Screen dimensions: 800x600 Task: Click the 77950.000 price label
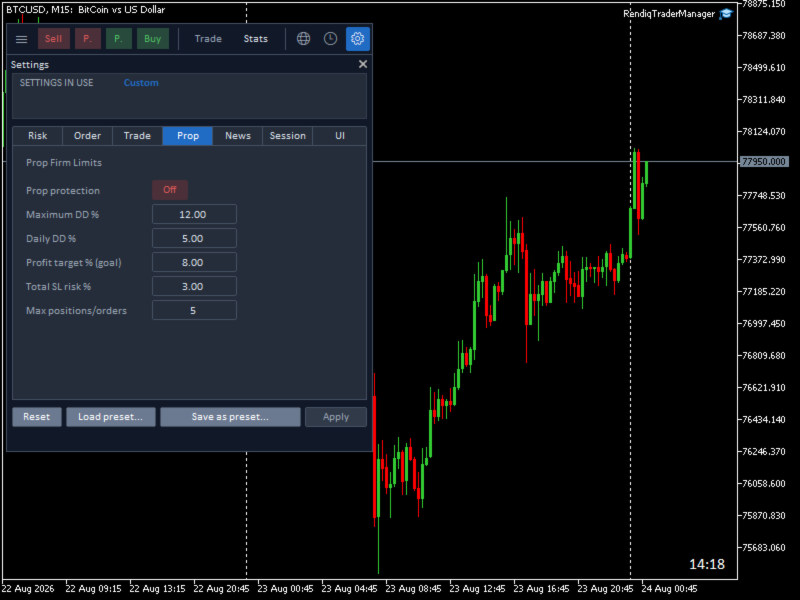point(764,162)
